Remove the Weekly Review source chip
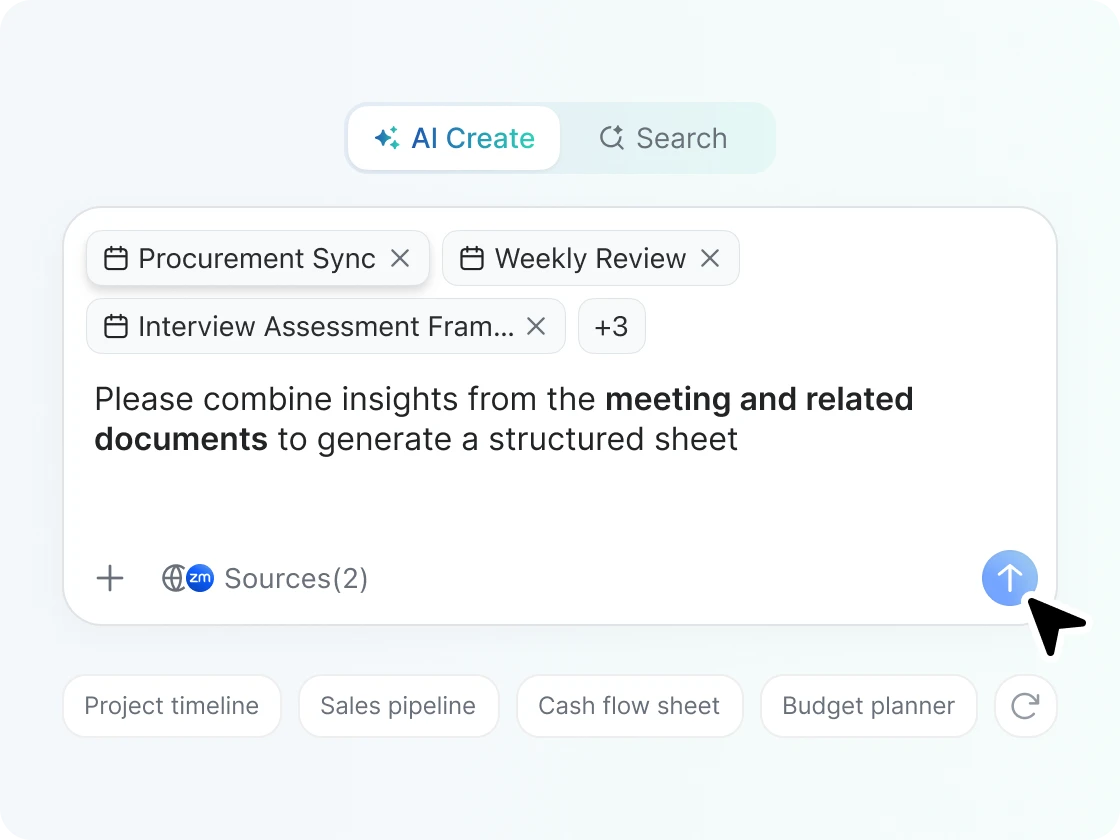Image resolution: width=1120 pixels, height=840 pixels. click(711, 258)
